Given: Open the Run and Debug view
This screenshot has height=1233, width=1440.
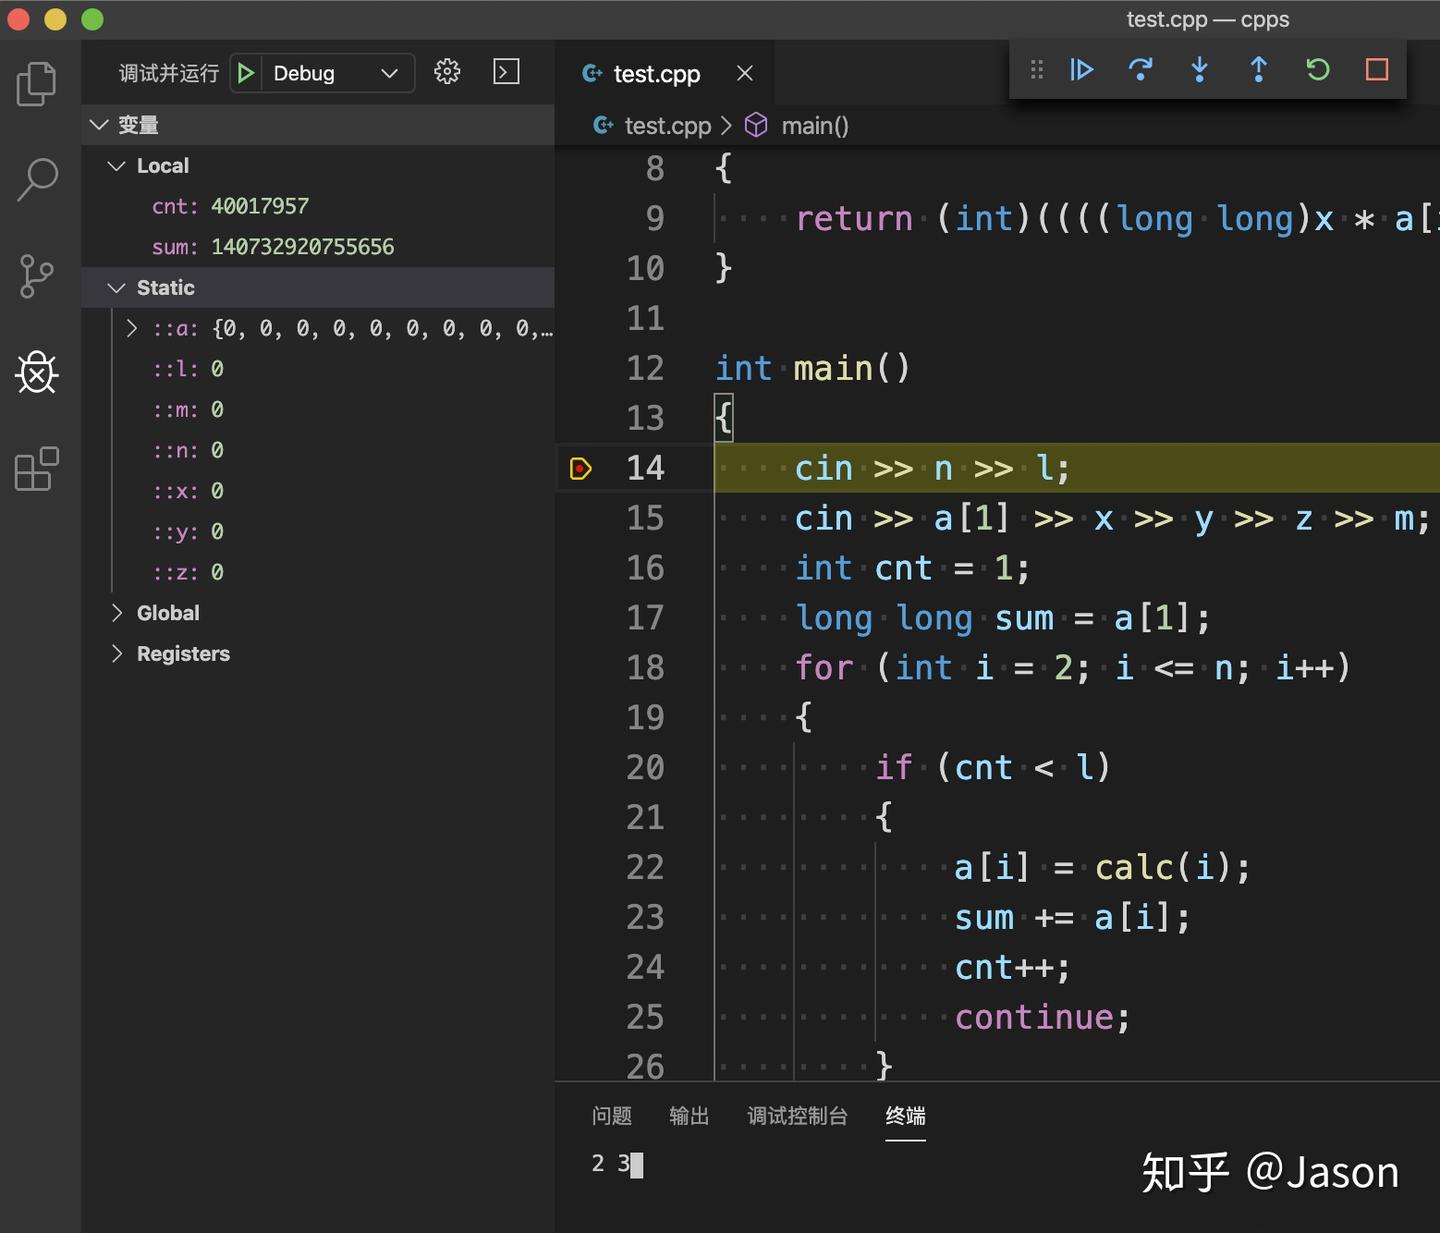Looking at the screenshot, I should point(37,372).
